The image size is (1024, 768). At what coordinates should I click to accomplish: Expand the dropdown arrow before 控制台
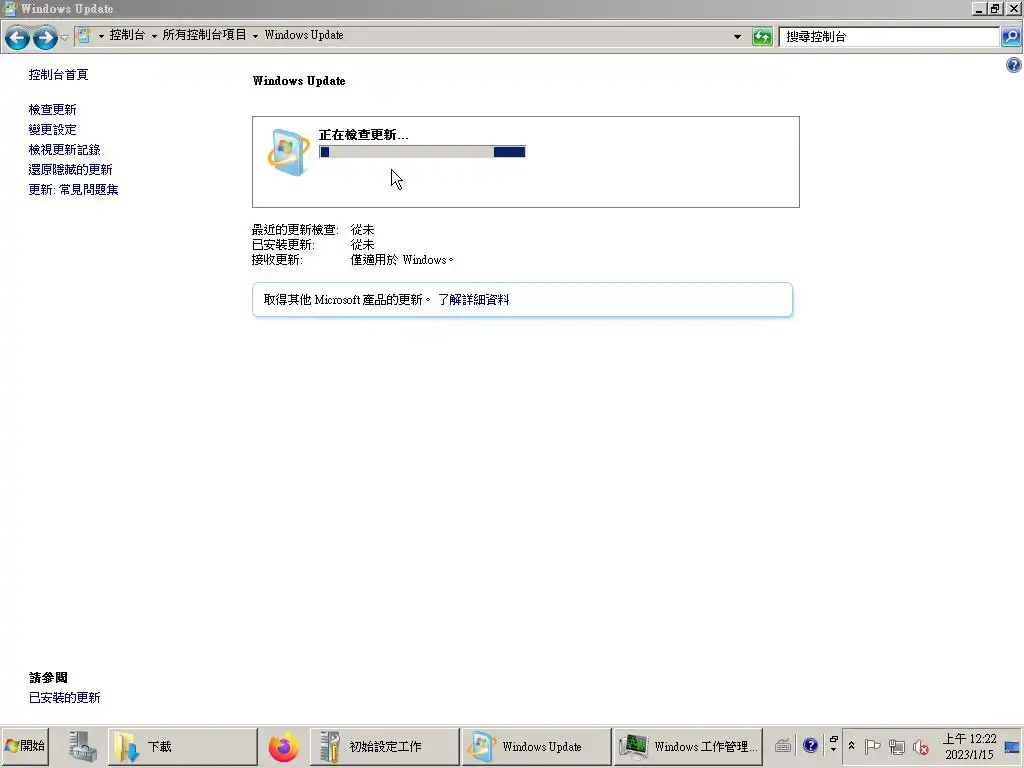point(101,36)
